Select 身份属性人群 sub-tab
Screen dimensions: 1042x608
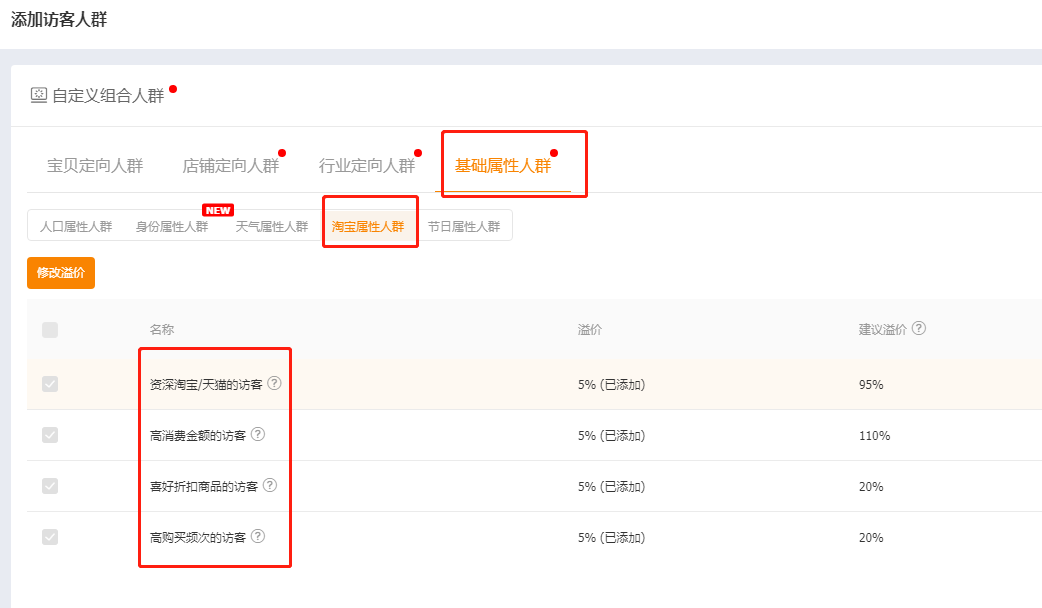click(172, 227)
